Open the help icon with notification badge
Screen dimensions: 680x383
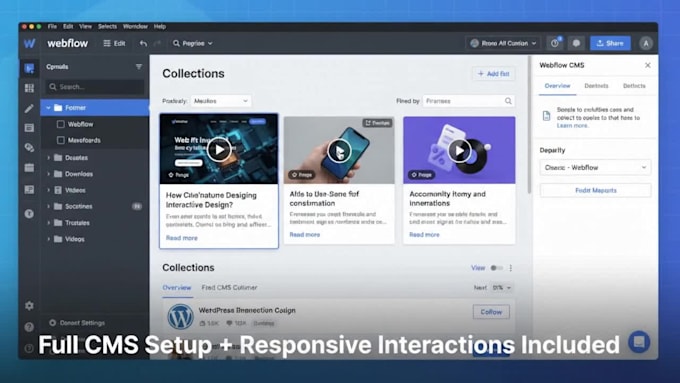(x=555, y=43)
